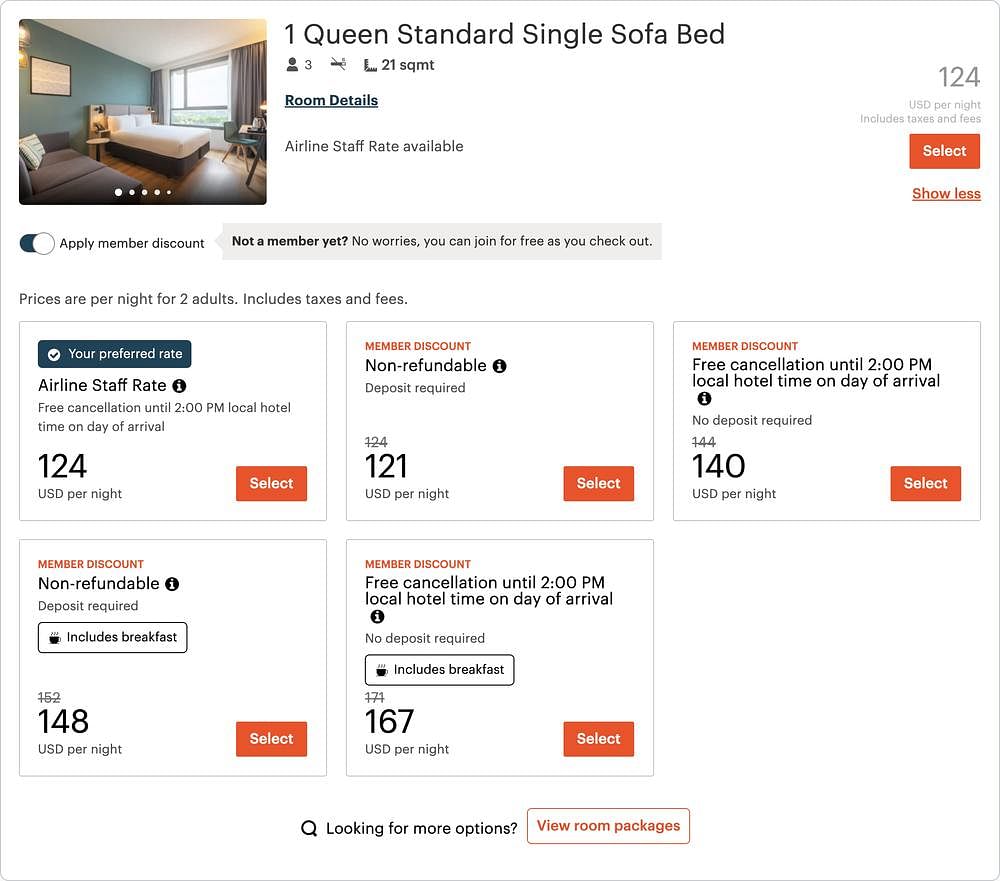The width and height of the screenshot is (1000, 881).
Task: Click info icon on Non-refundable breakfast rate
Action: click(x=172, y=584)
